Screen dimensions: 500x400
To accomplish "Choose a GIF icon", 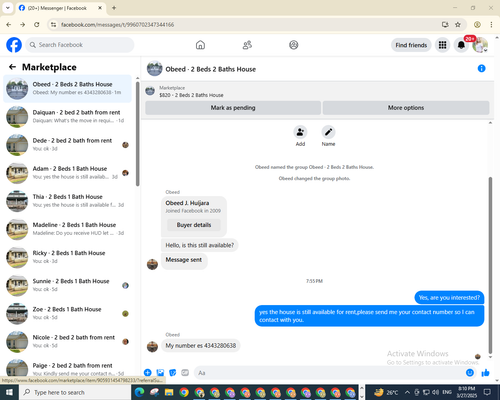I will pyautogui.click(x=185, y=373).
